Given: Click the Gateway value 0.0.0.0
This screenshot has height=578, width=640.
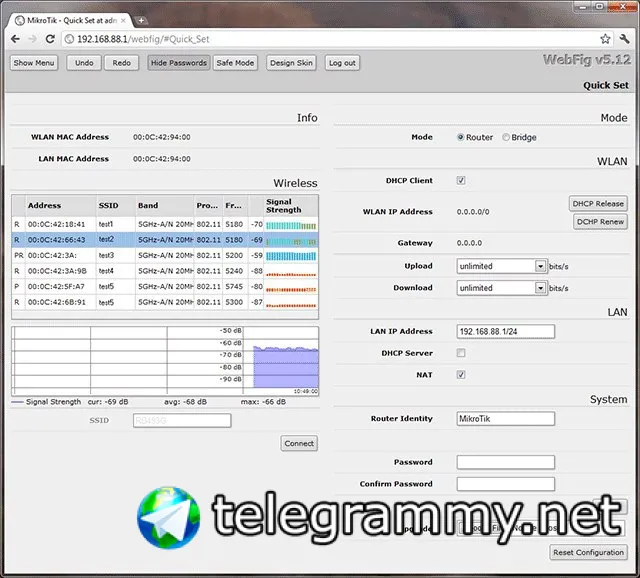Looking at the screenshot, I should click(x=469, y=243).
